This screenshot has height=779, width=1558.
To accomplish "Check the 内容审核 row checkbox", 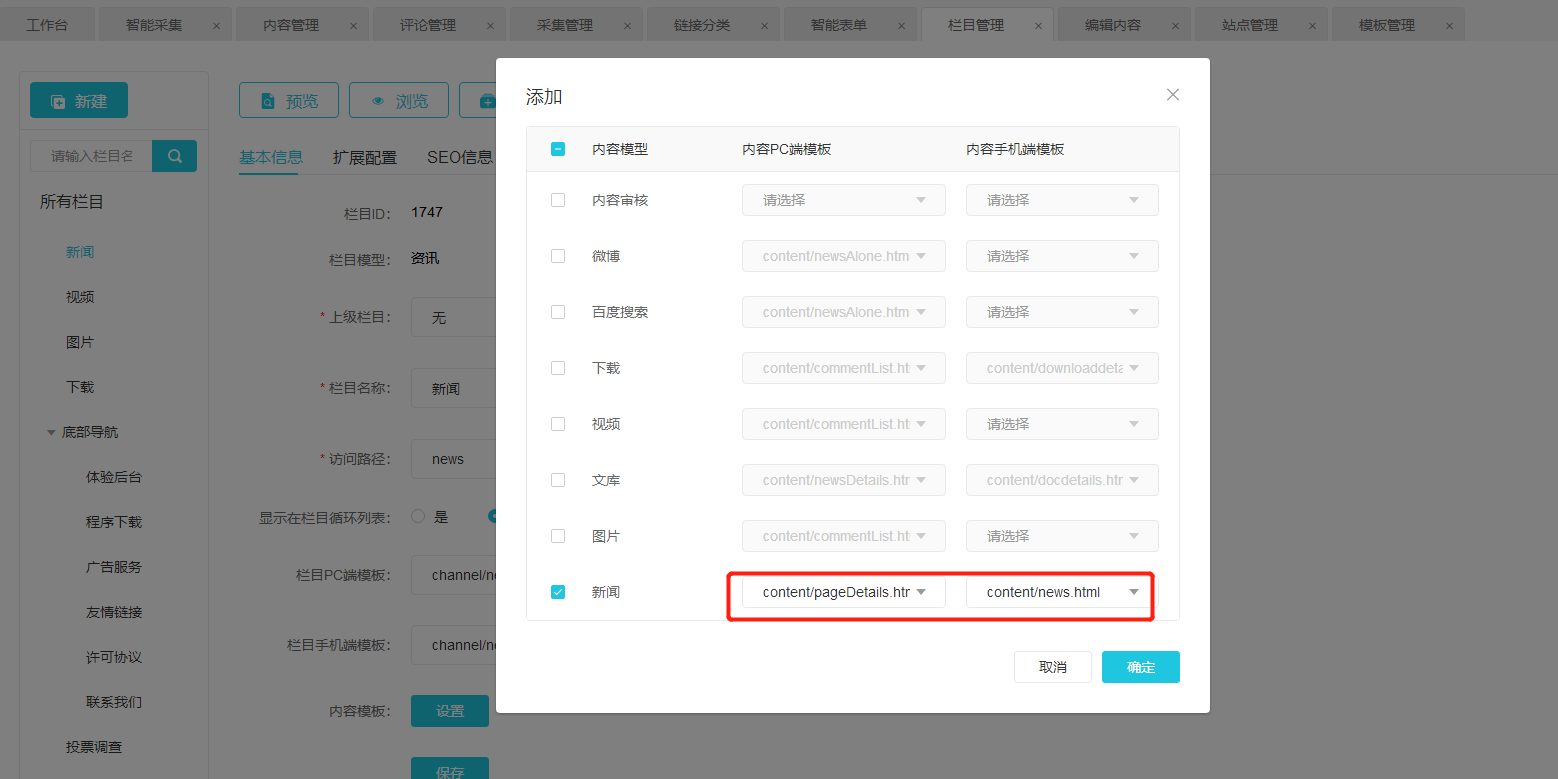I will [558, 200].
